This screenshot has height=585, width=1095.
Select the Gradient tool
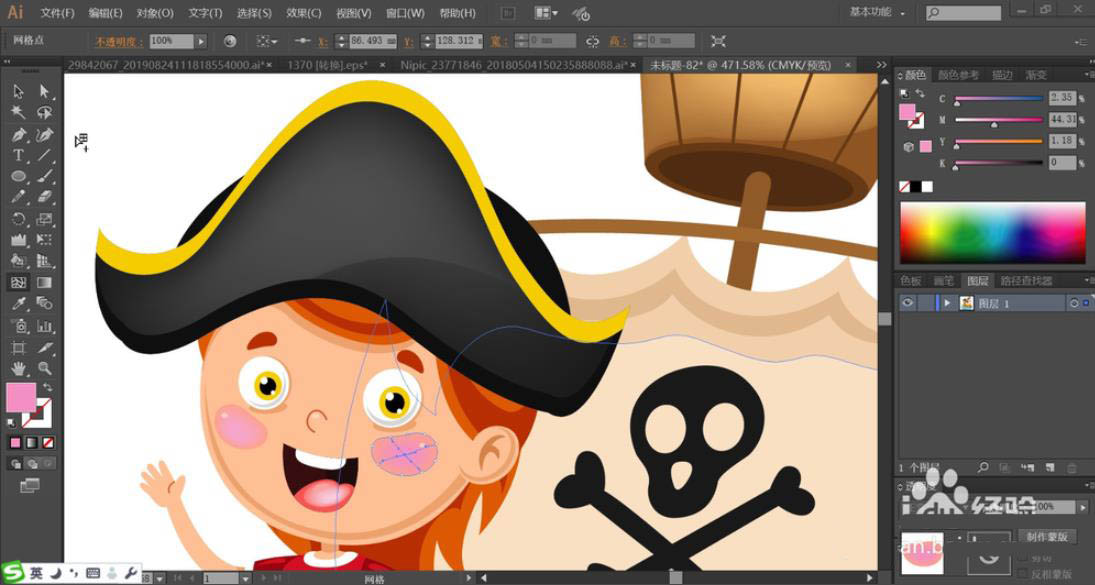44,283
